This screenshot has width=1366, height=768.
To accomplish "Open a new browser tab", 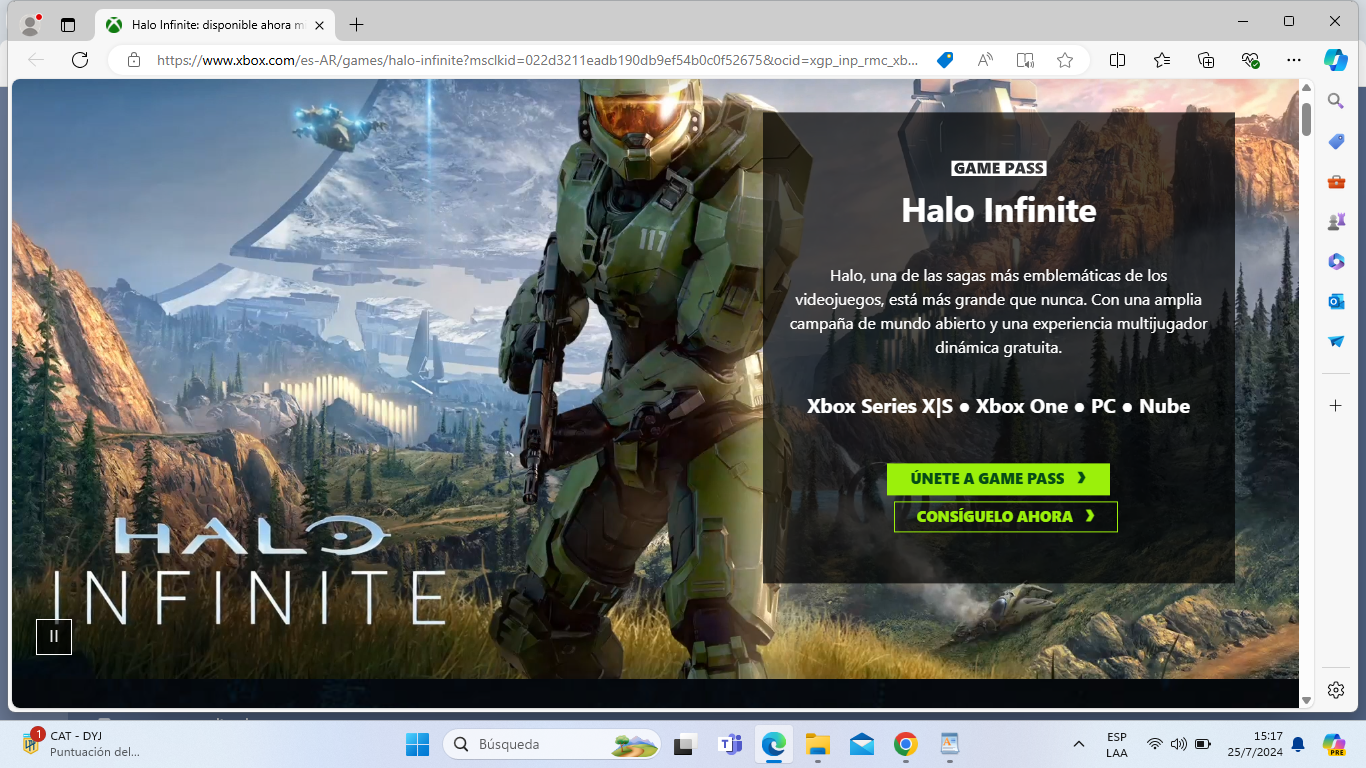I will 357,24.
